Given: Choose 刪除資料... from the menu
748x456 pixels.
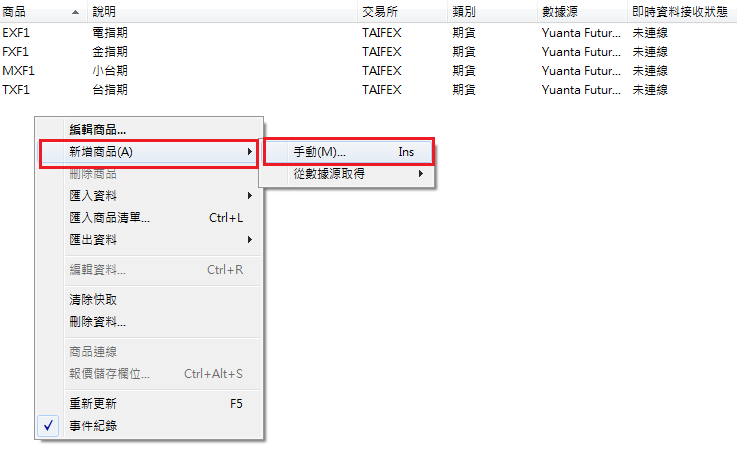Looking at the screenshot, I should (x=149, y=322).
